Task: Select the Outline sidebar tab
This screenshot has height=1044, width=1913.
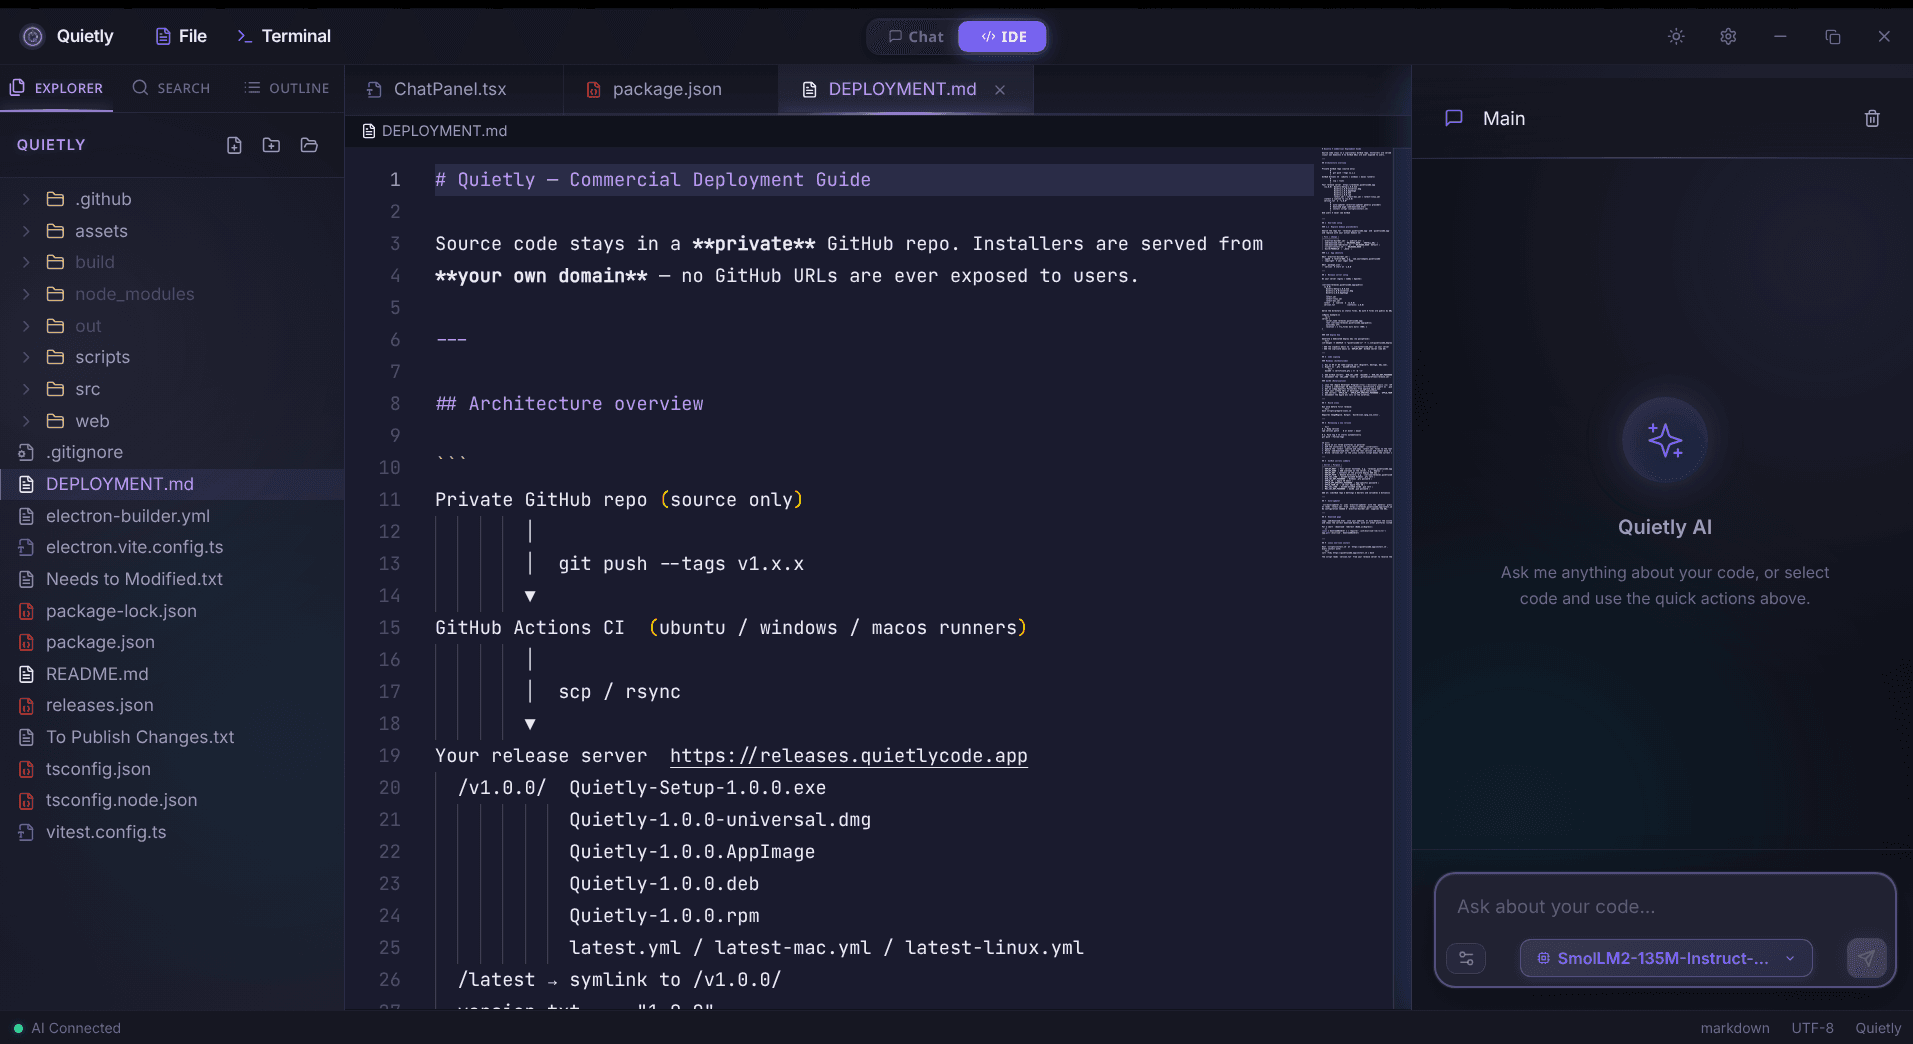Action: (x=287, y=88)
